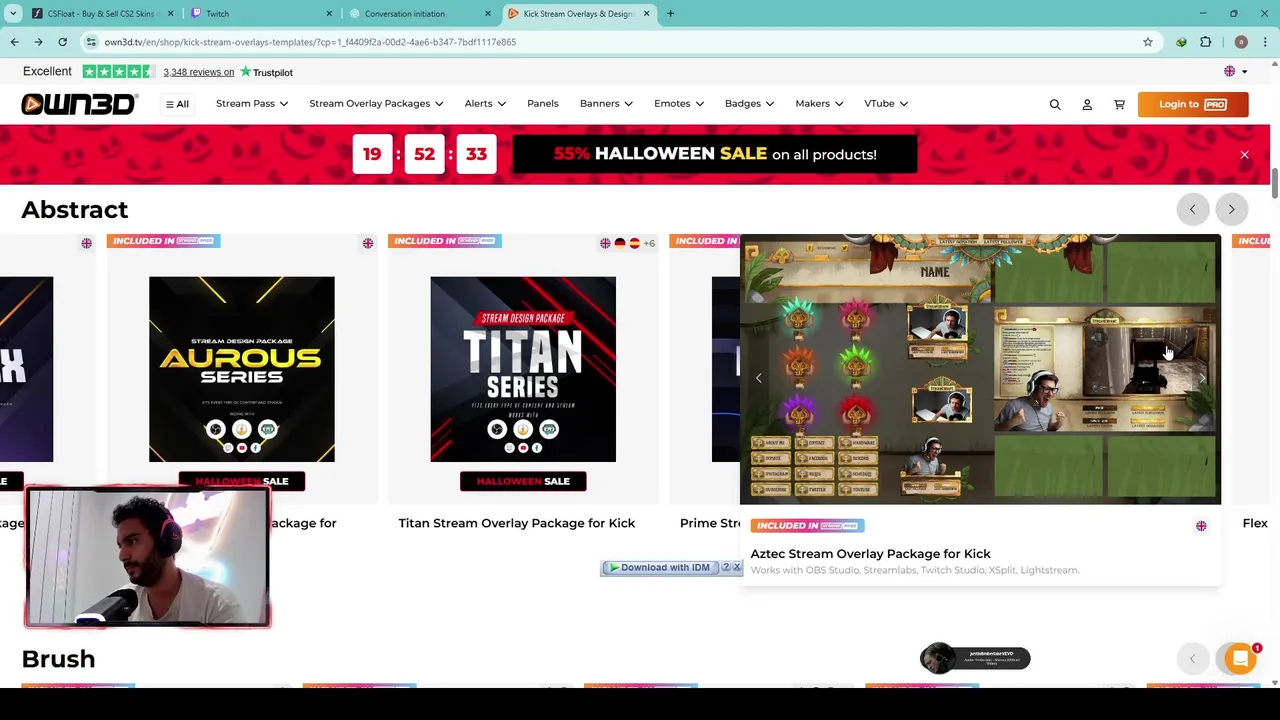Viewport: 1280px width, 720px height.
Task: Open Titan Stream Overlay Package title link
Action: 517,523
